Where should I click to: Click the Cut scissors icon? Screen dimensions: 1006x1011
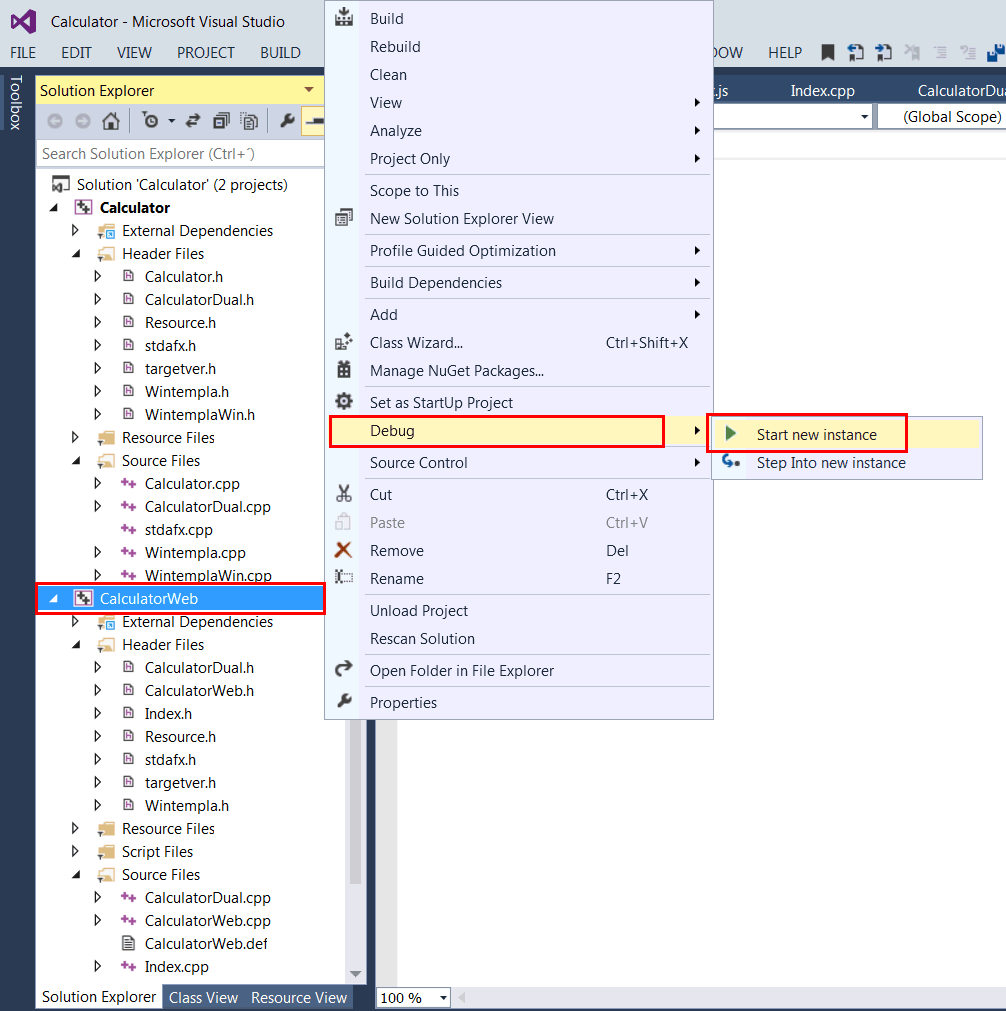(344, 494)
